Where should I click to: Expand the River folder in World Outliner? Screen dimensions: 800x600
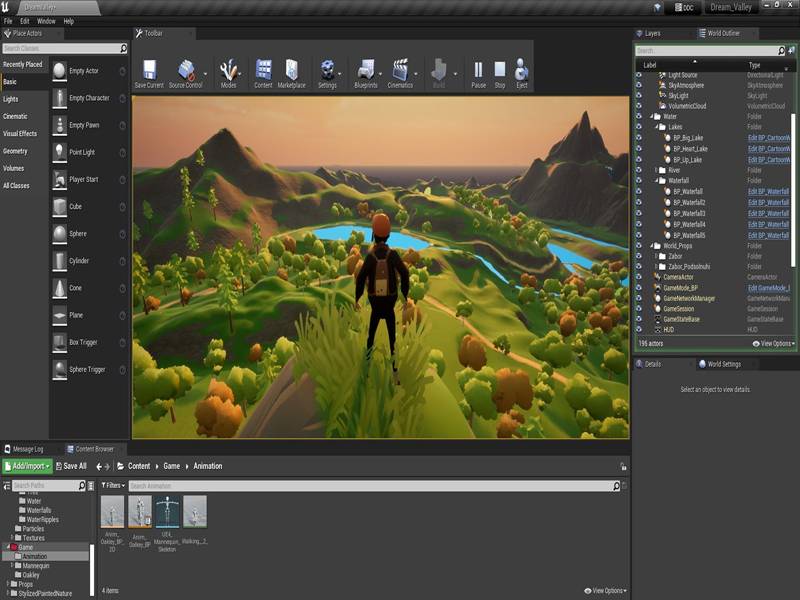[657, 169]
